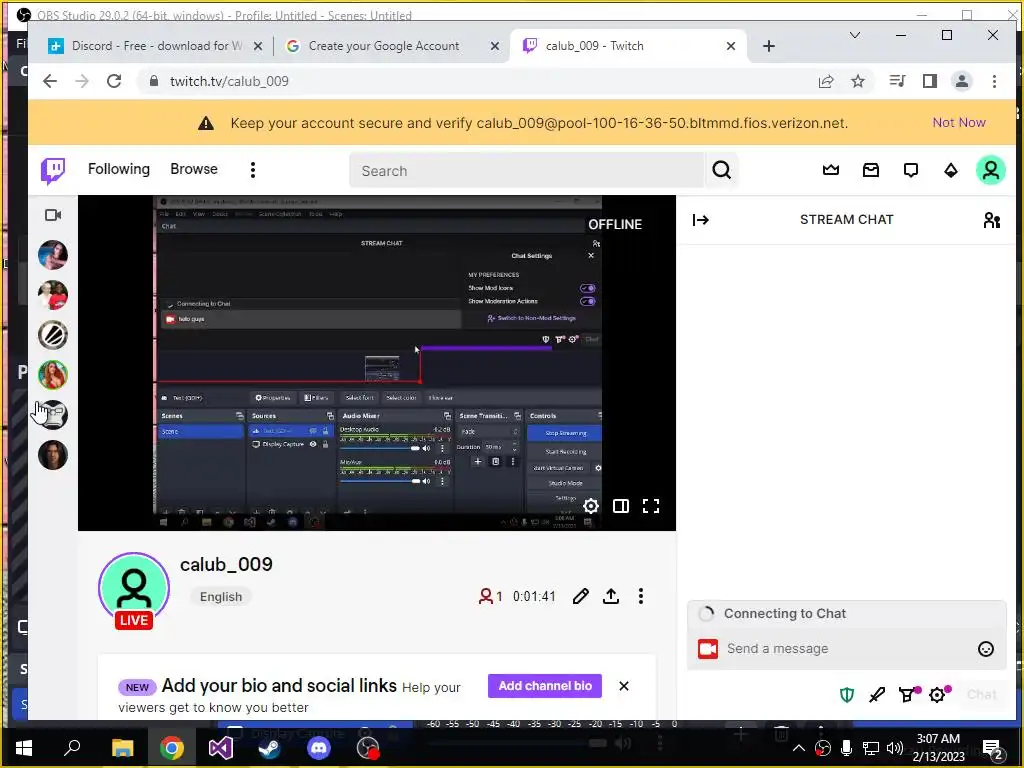This screenshot has width=1024, height=768.
Task: Click the taskbar volume speaker icon
Action: (x=895, y=748)
